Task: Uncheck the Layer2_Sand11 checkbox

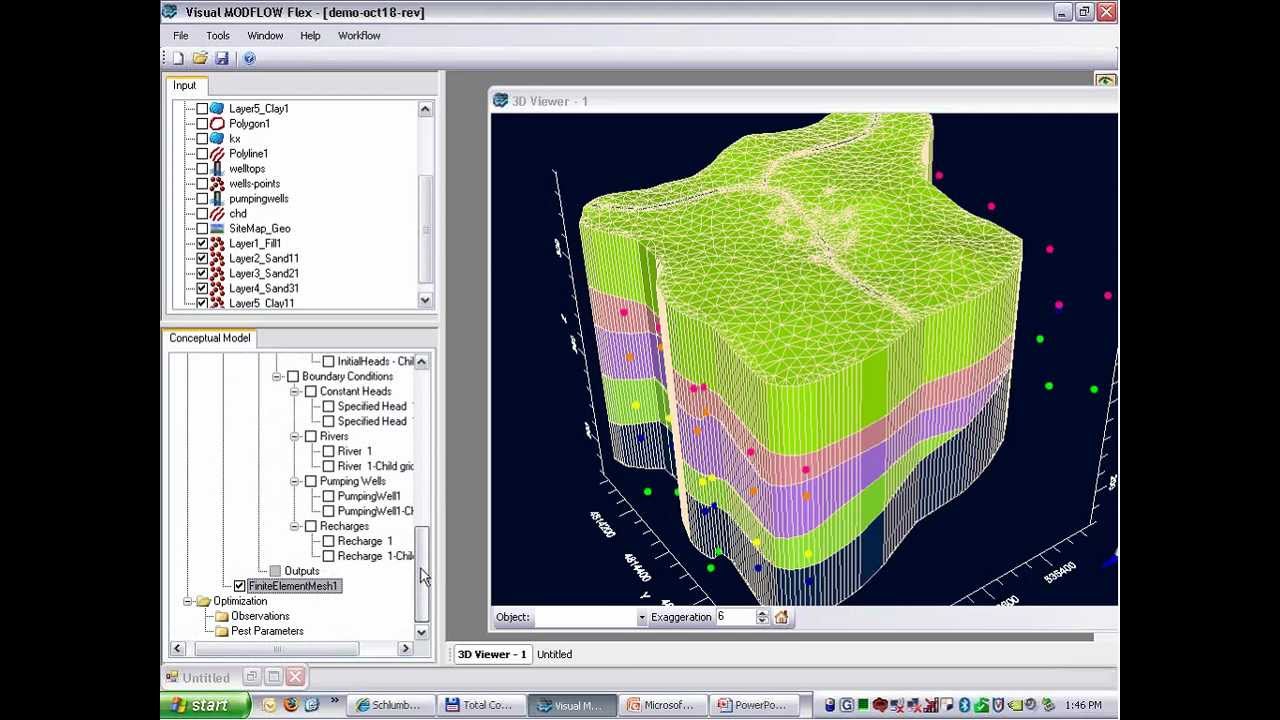Action: point(202,259)
